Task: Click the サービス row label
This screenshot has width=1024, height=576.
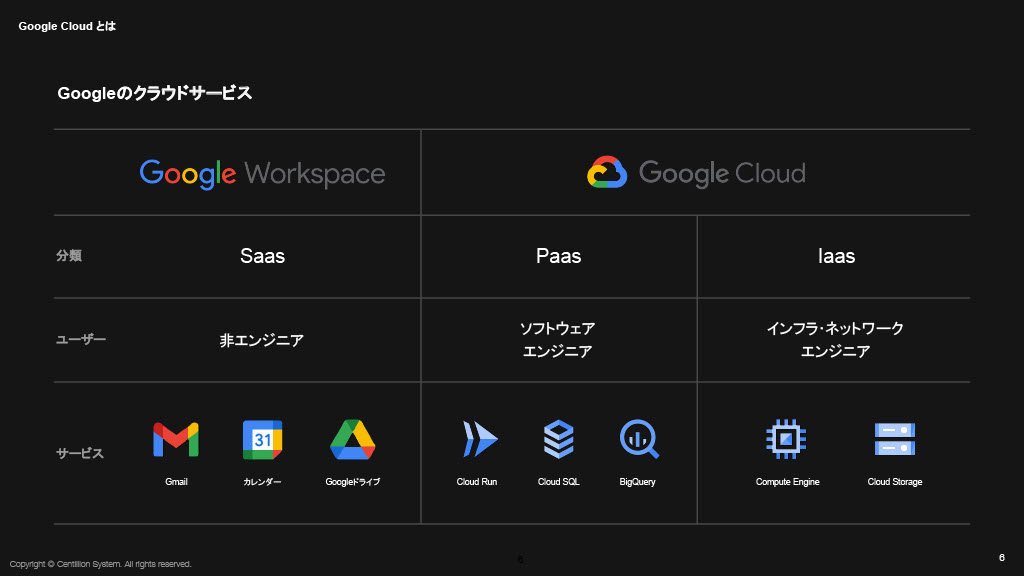Action: (x=80, y=453)
